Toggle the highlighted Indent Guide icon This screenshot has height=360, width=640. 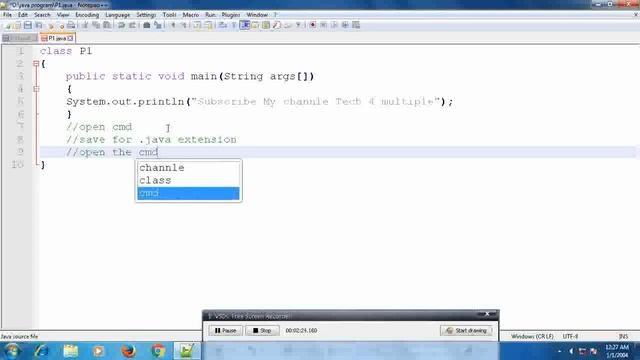[244, 25]
